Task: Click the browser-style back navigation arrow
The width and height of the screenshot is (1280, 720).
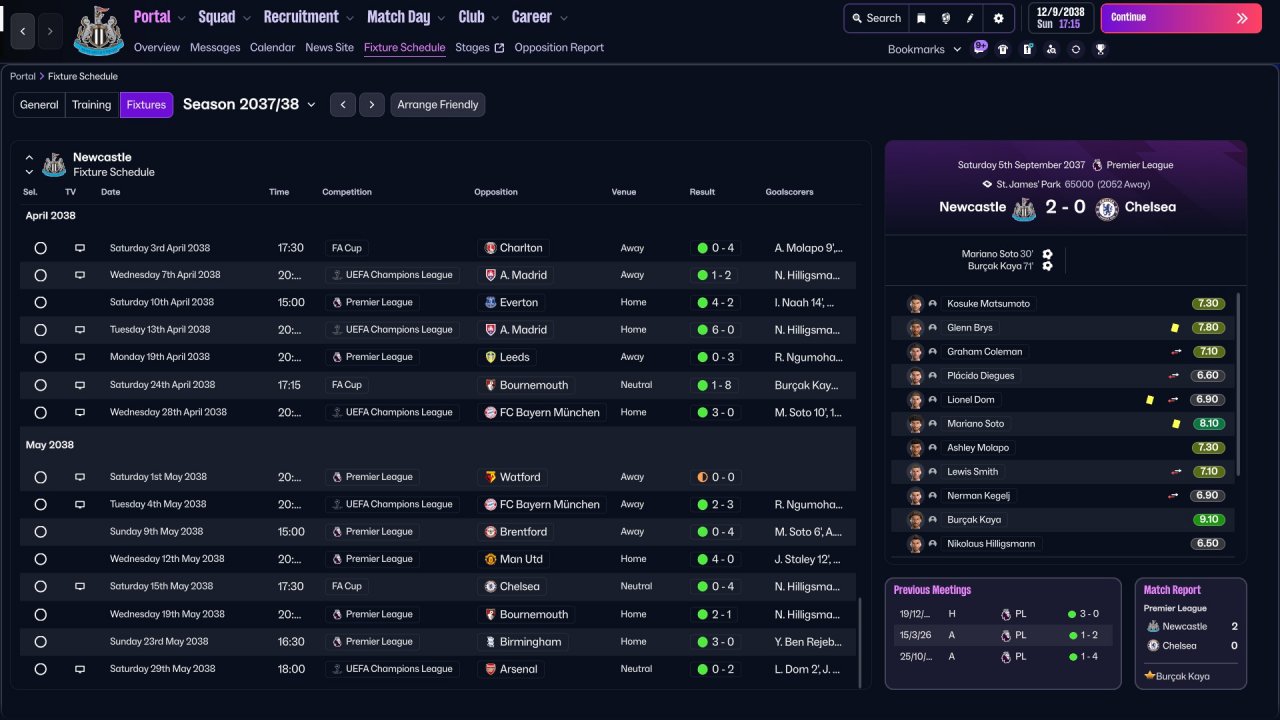Action: coord(24,31)
